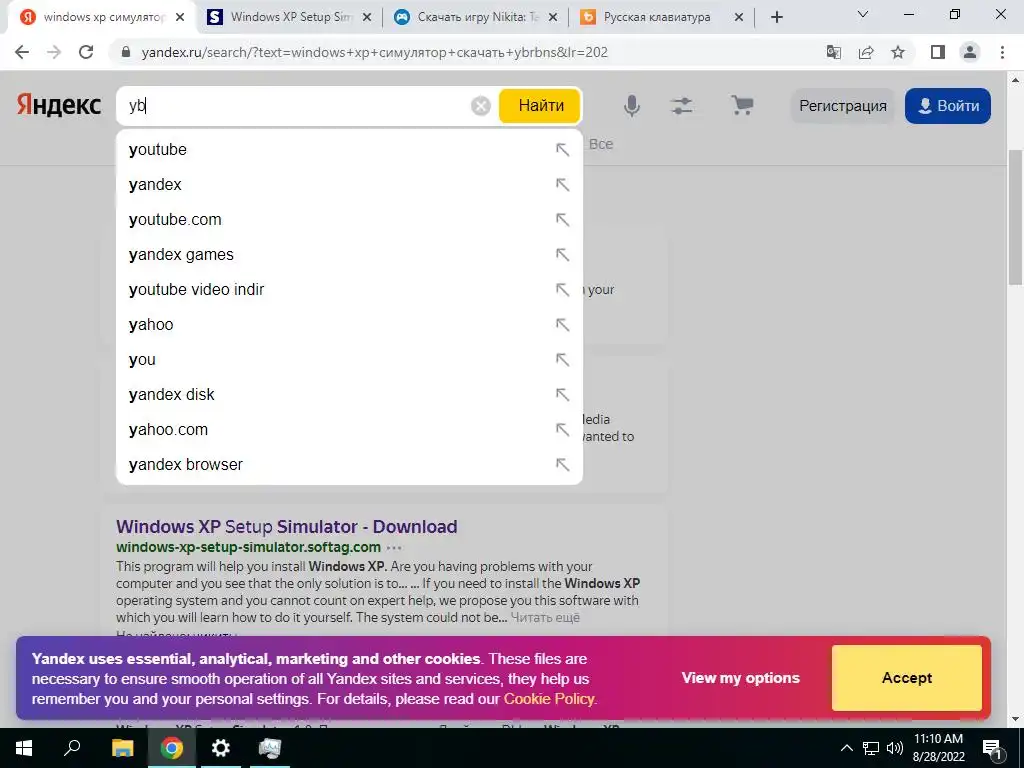Click View my options in cookie banner
Viewport: 1024px width, 768px height.
click(x=741, y=678)
